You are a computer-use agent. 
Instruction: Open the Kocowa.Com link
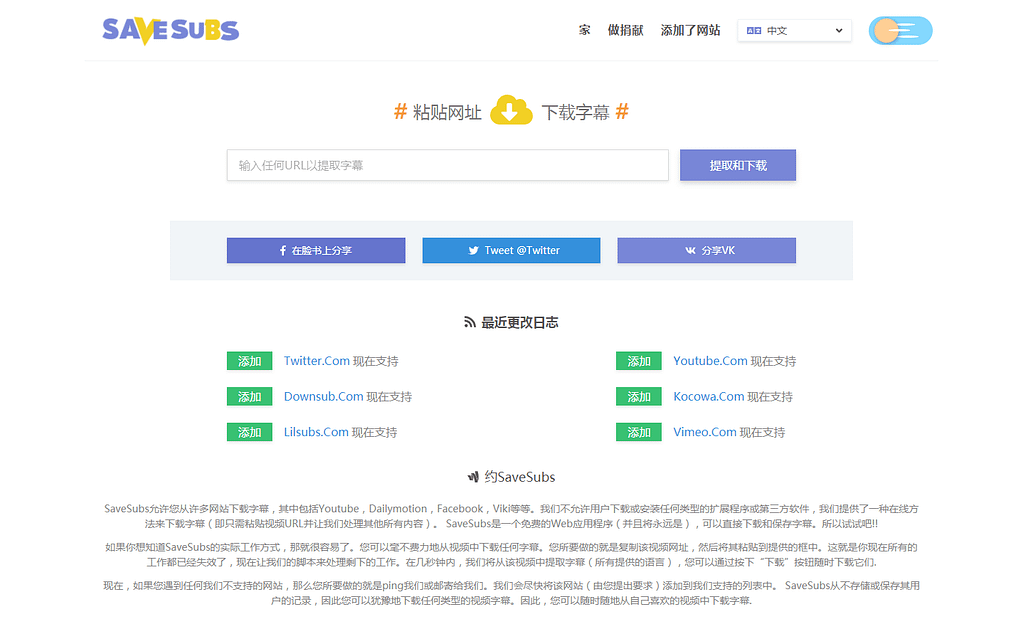tap(709, 397)
